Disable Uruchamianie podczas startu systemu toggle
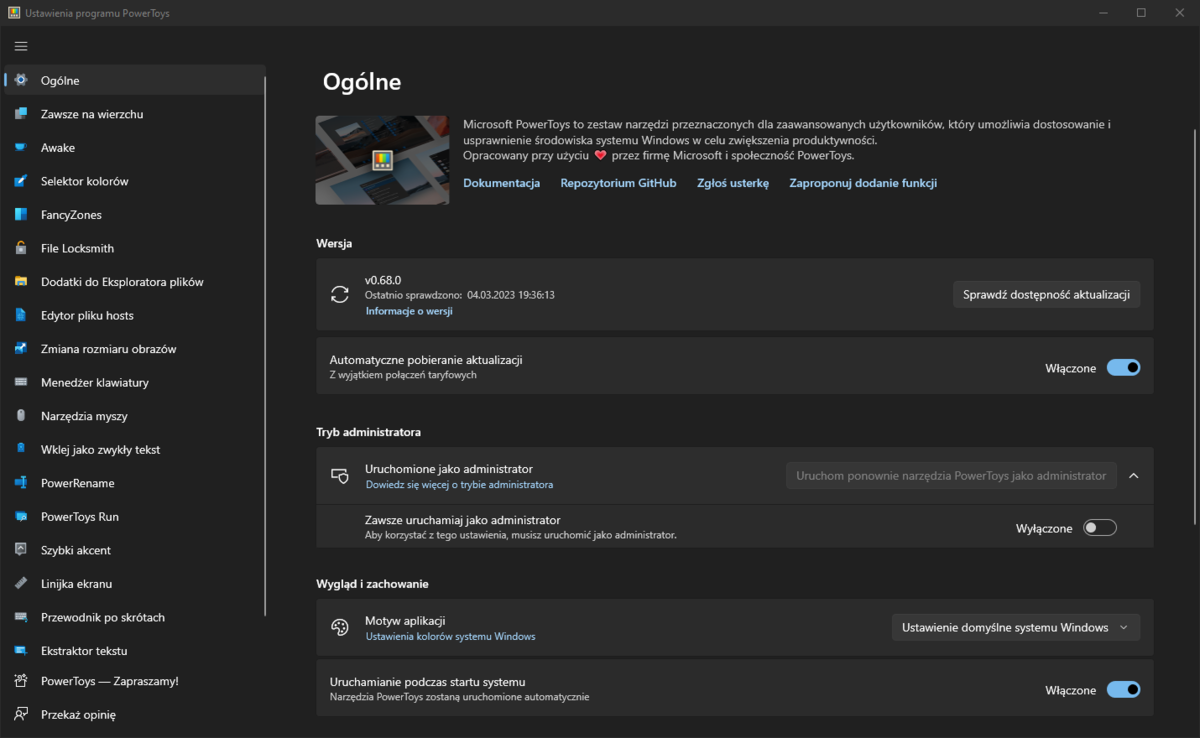This screenshot has height=738, width=1200. [1123, 690]
